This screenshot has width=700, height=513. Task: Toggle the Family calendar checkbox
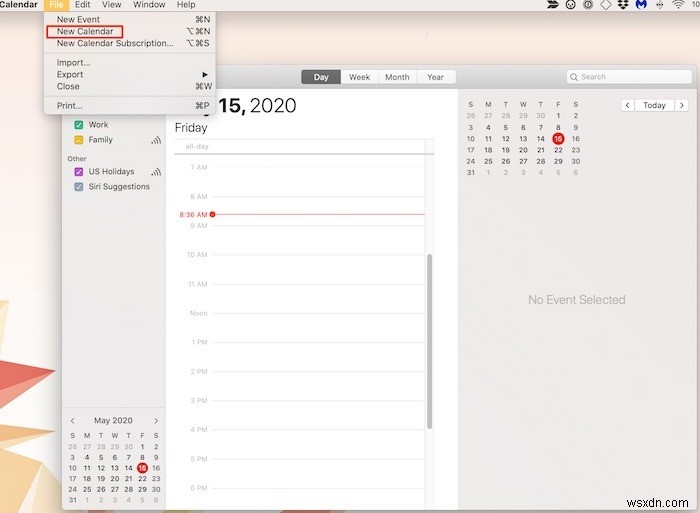(x=79, y=140)
